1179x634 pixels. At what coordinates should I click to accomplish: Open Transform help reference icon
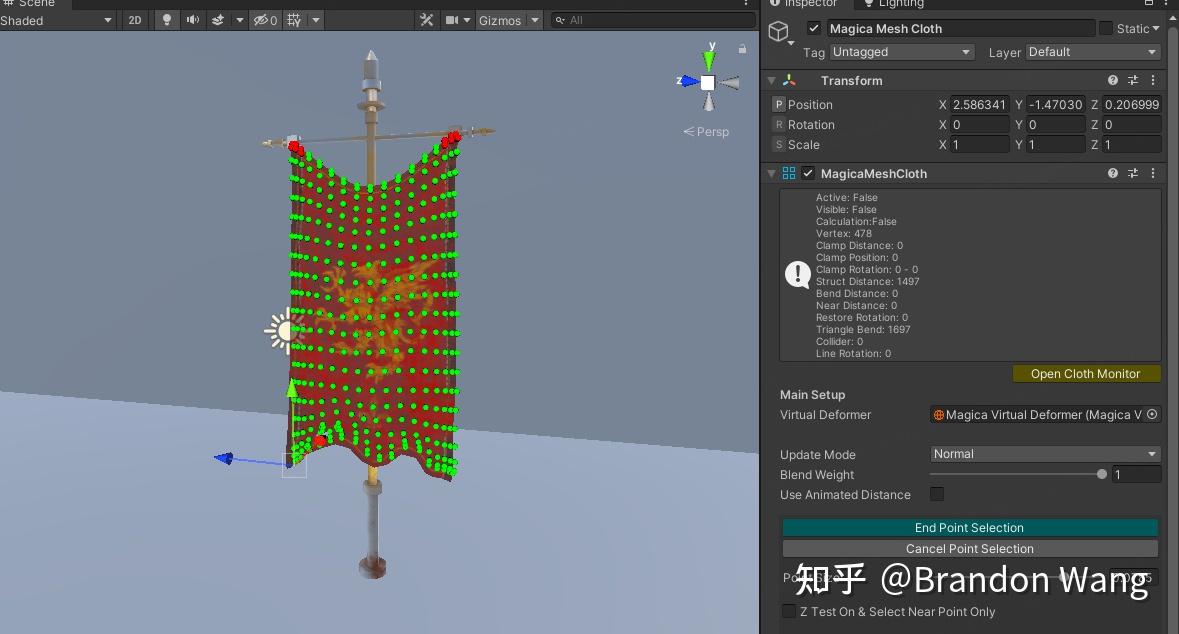1112,80
